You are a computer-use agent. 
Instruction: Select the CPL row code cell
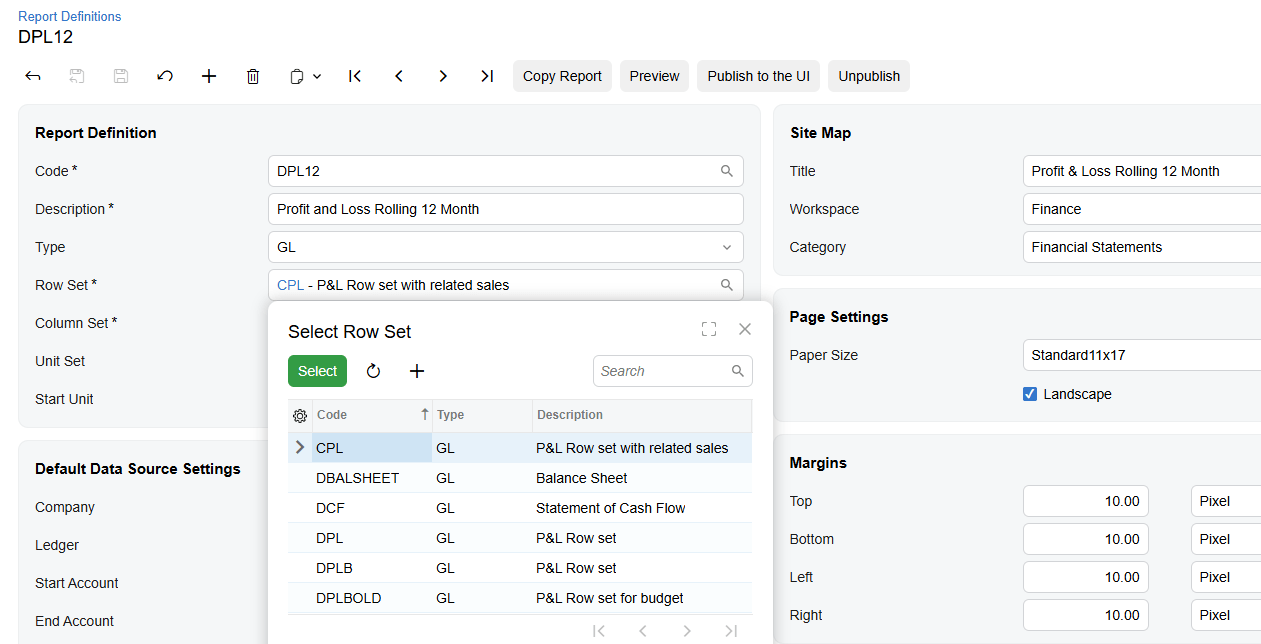point(372,448)
